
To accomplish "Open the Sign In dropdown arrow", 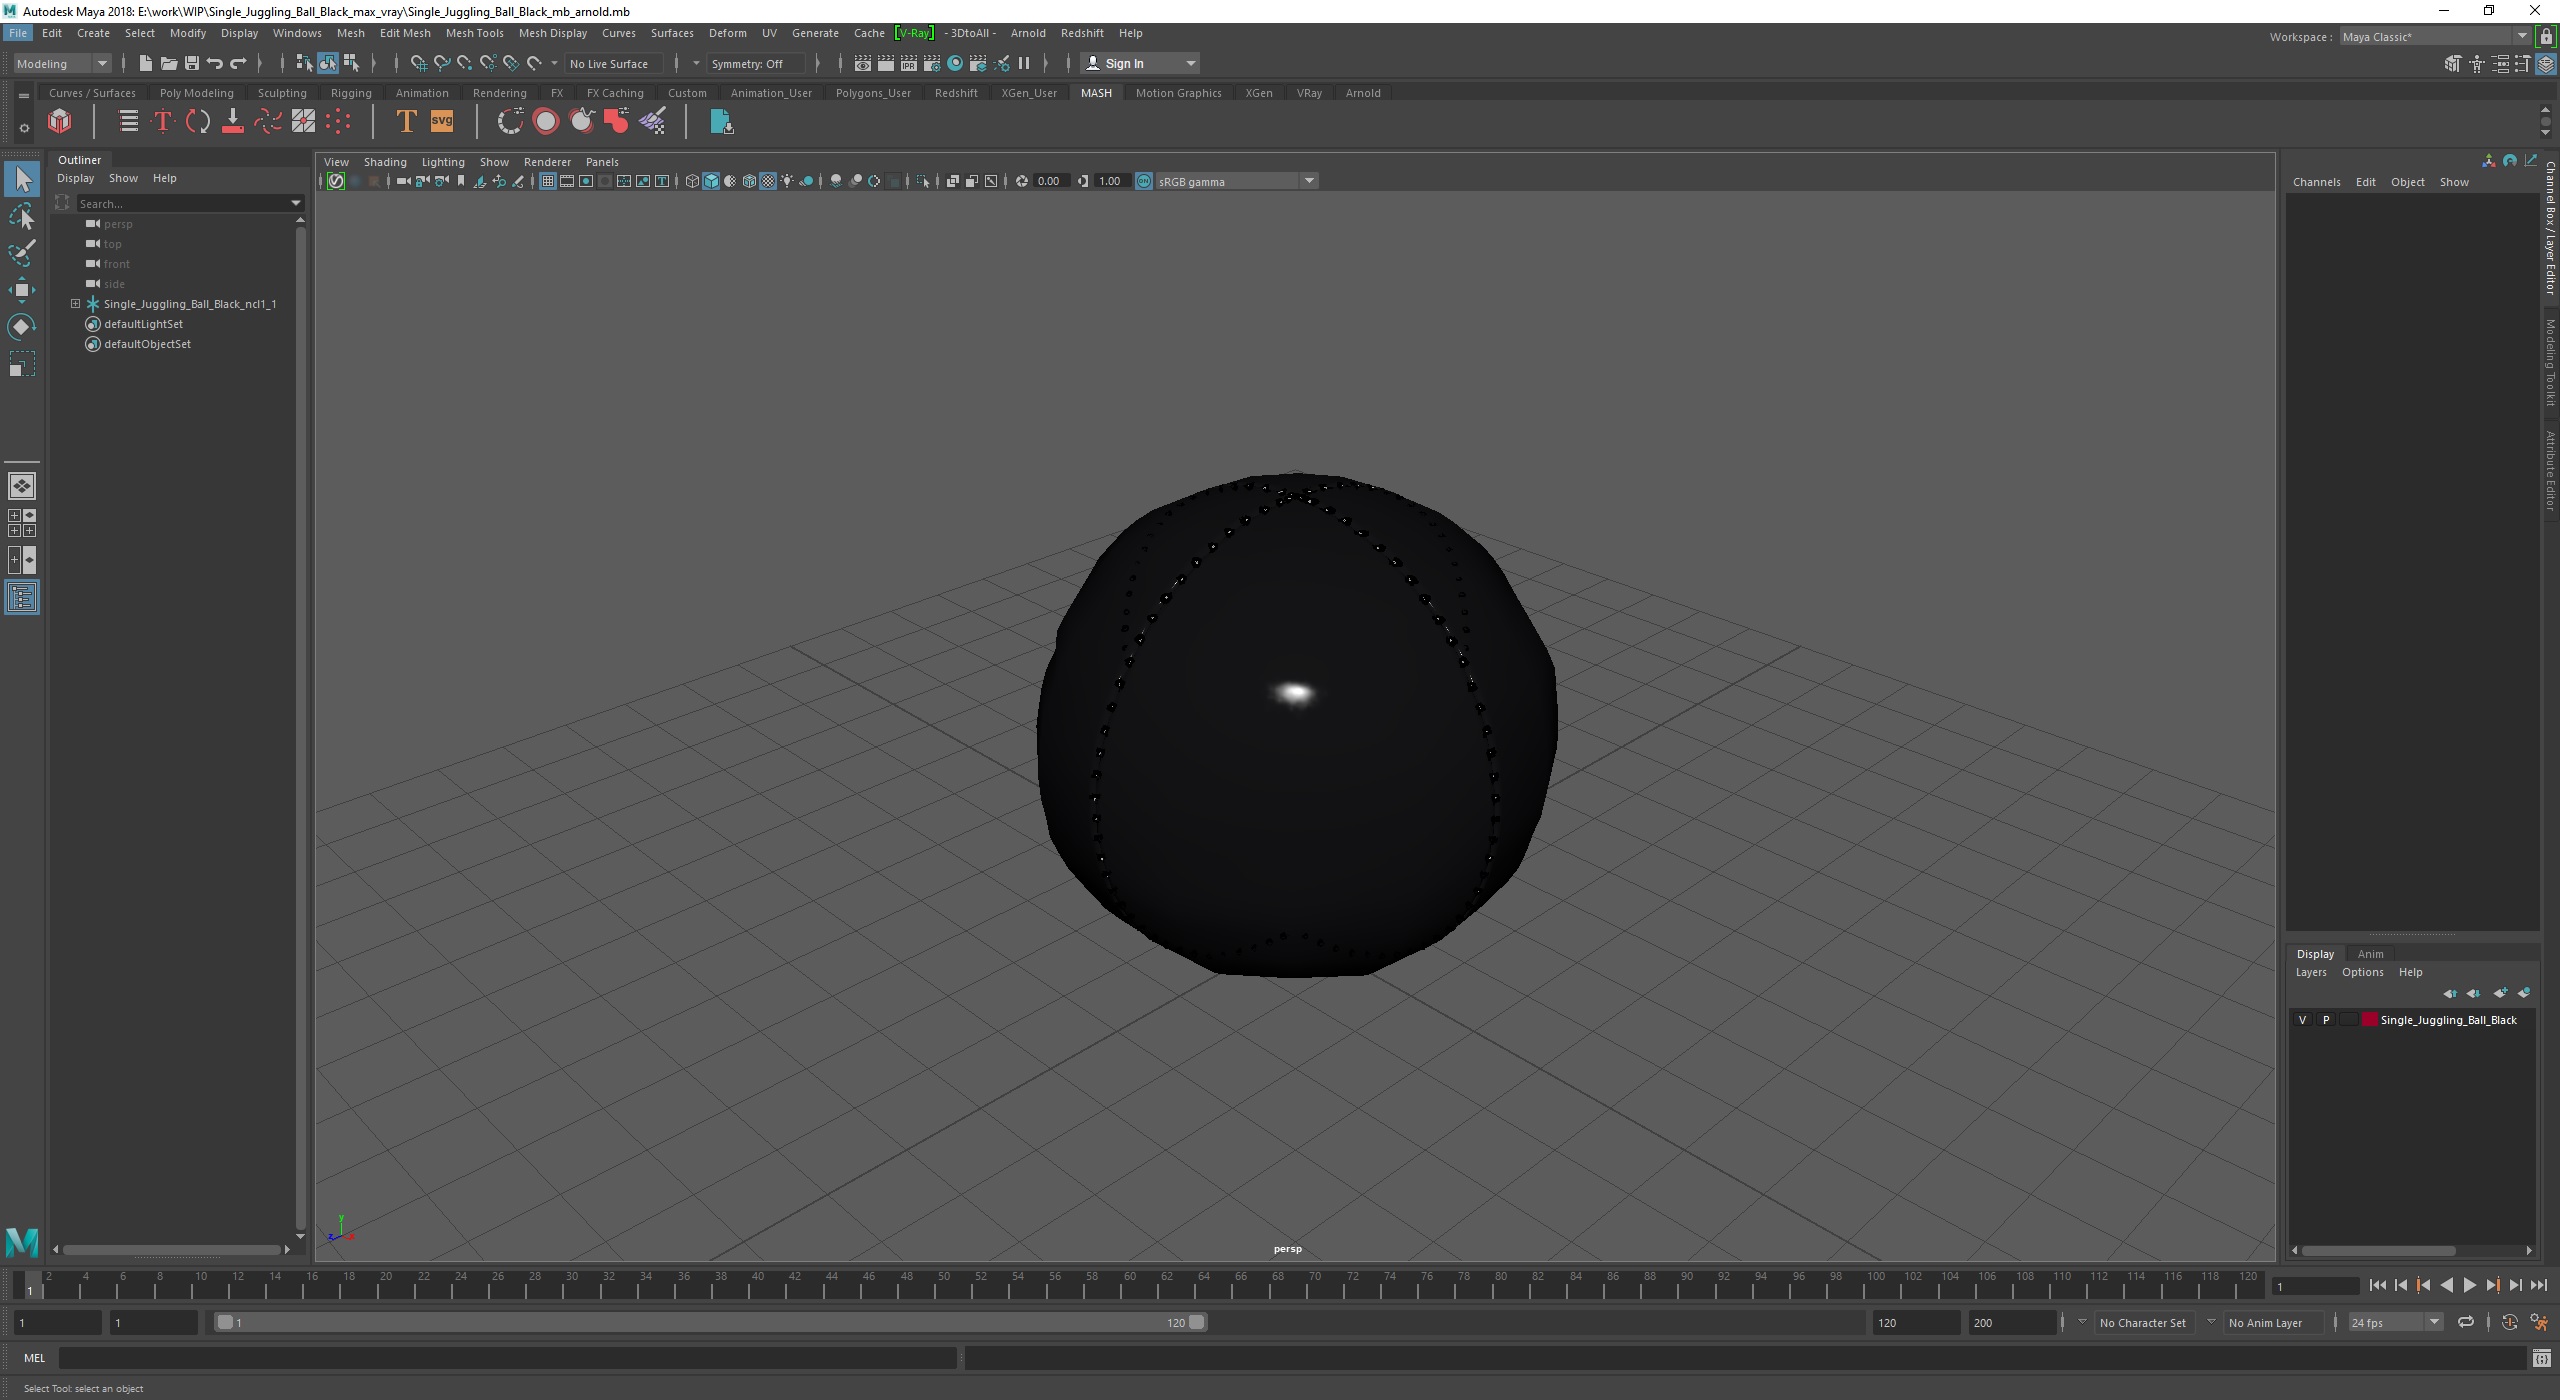I will (1190, 63).
